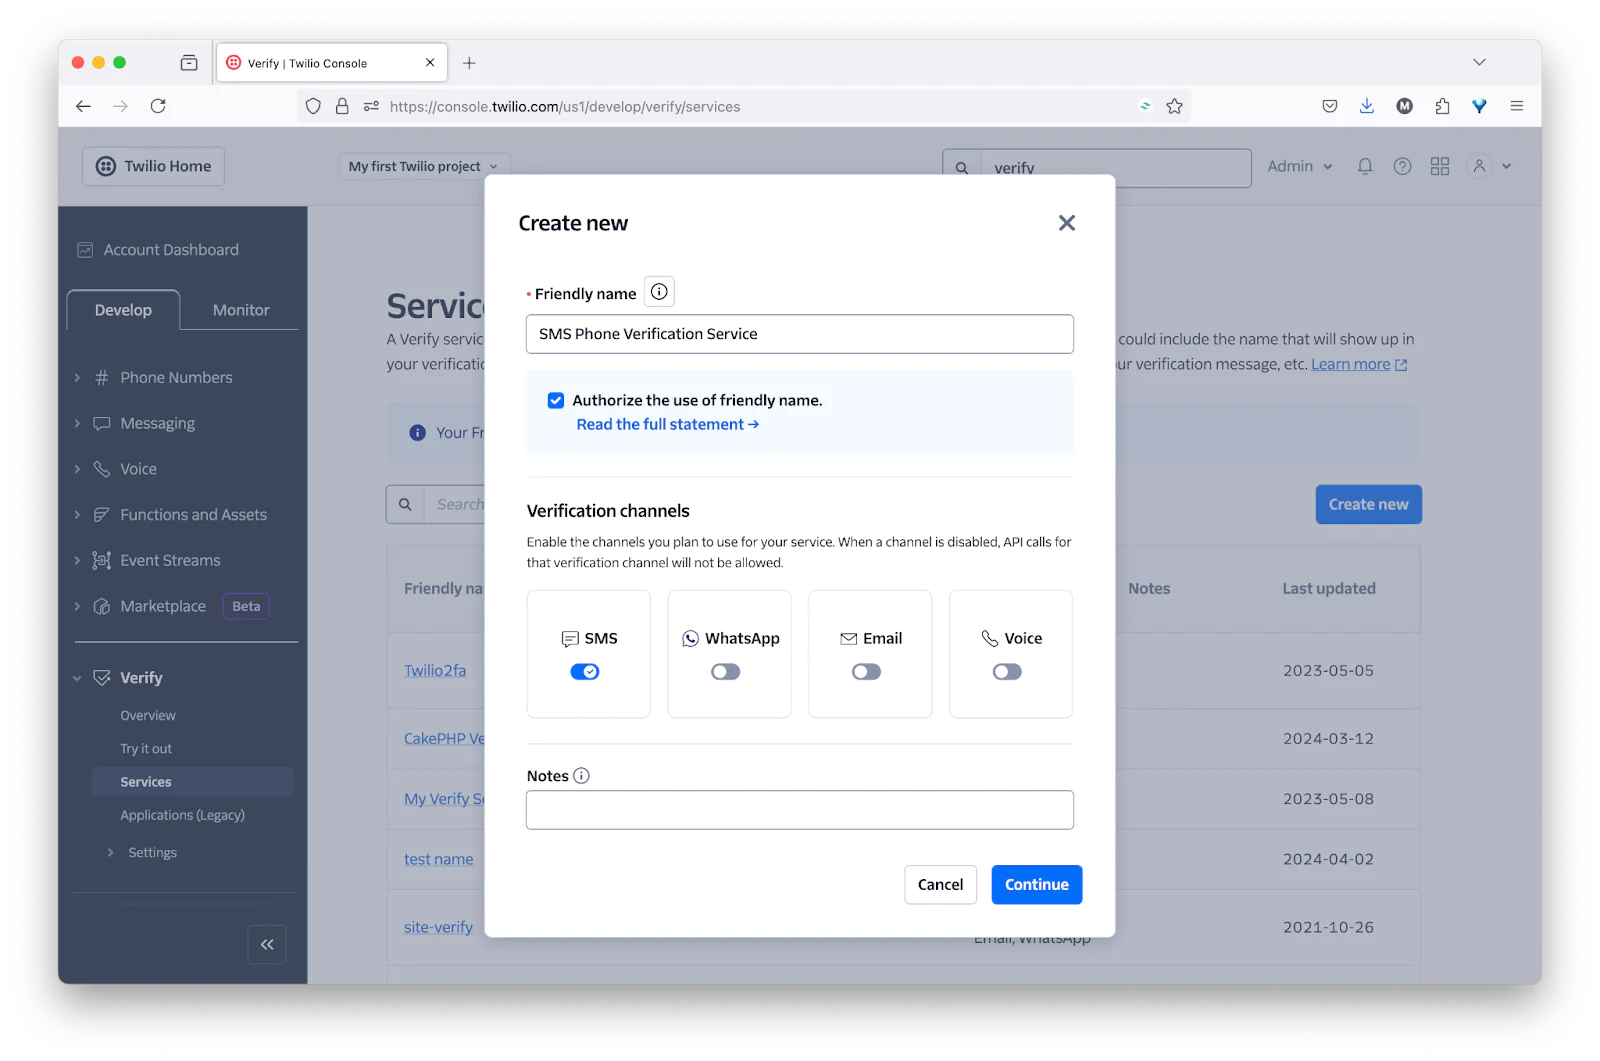Collapse the sidebar with double-chevron button
This screenshot has width=1600, height=1061.
pyautogui.click(x=267, y=944)
